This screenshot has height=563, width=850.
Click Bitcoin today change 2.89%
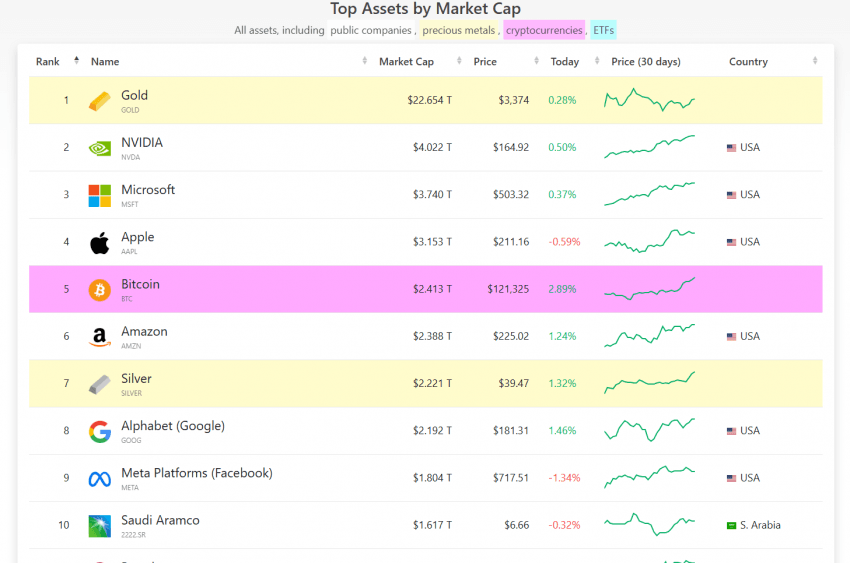tap(562, 289)
